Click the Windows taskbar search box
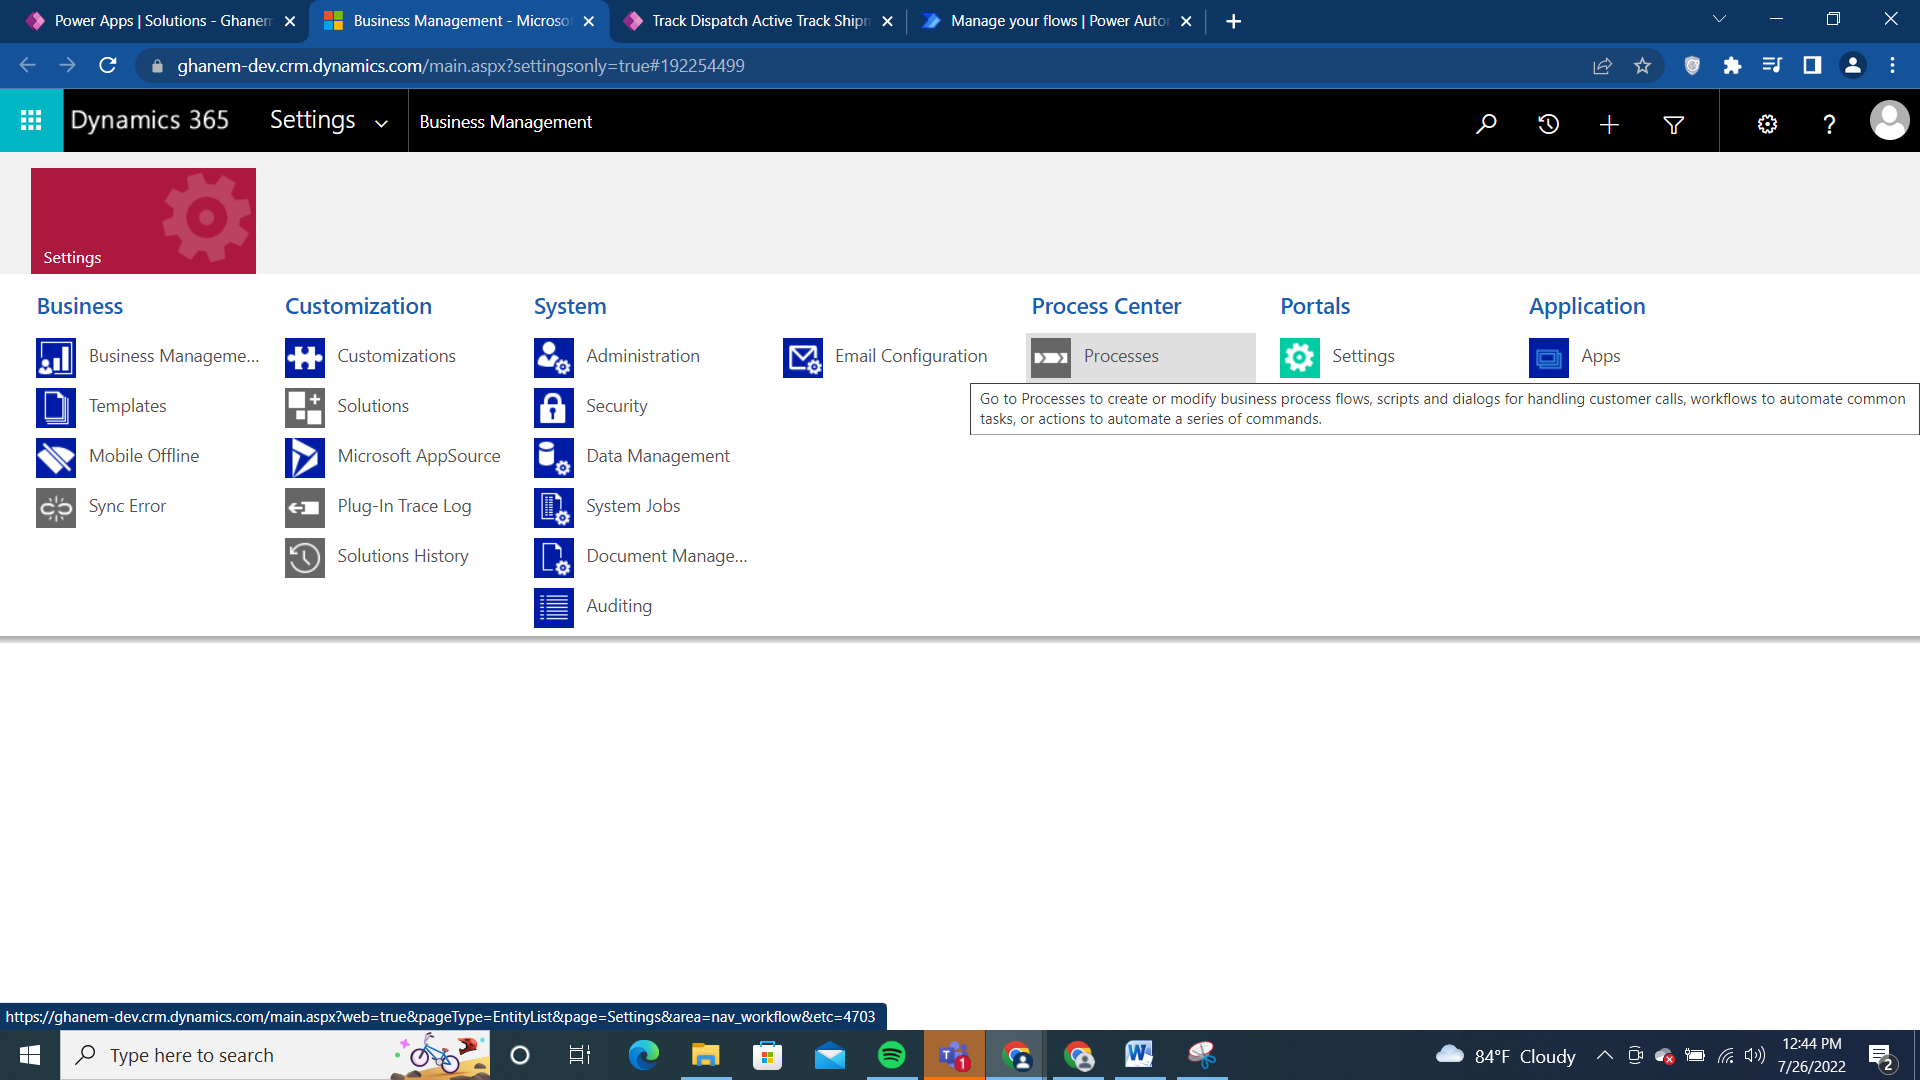The image size is (1920, 1080). pos(230,1055)
